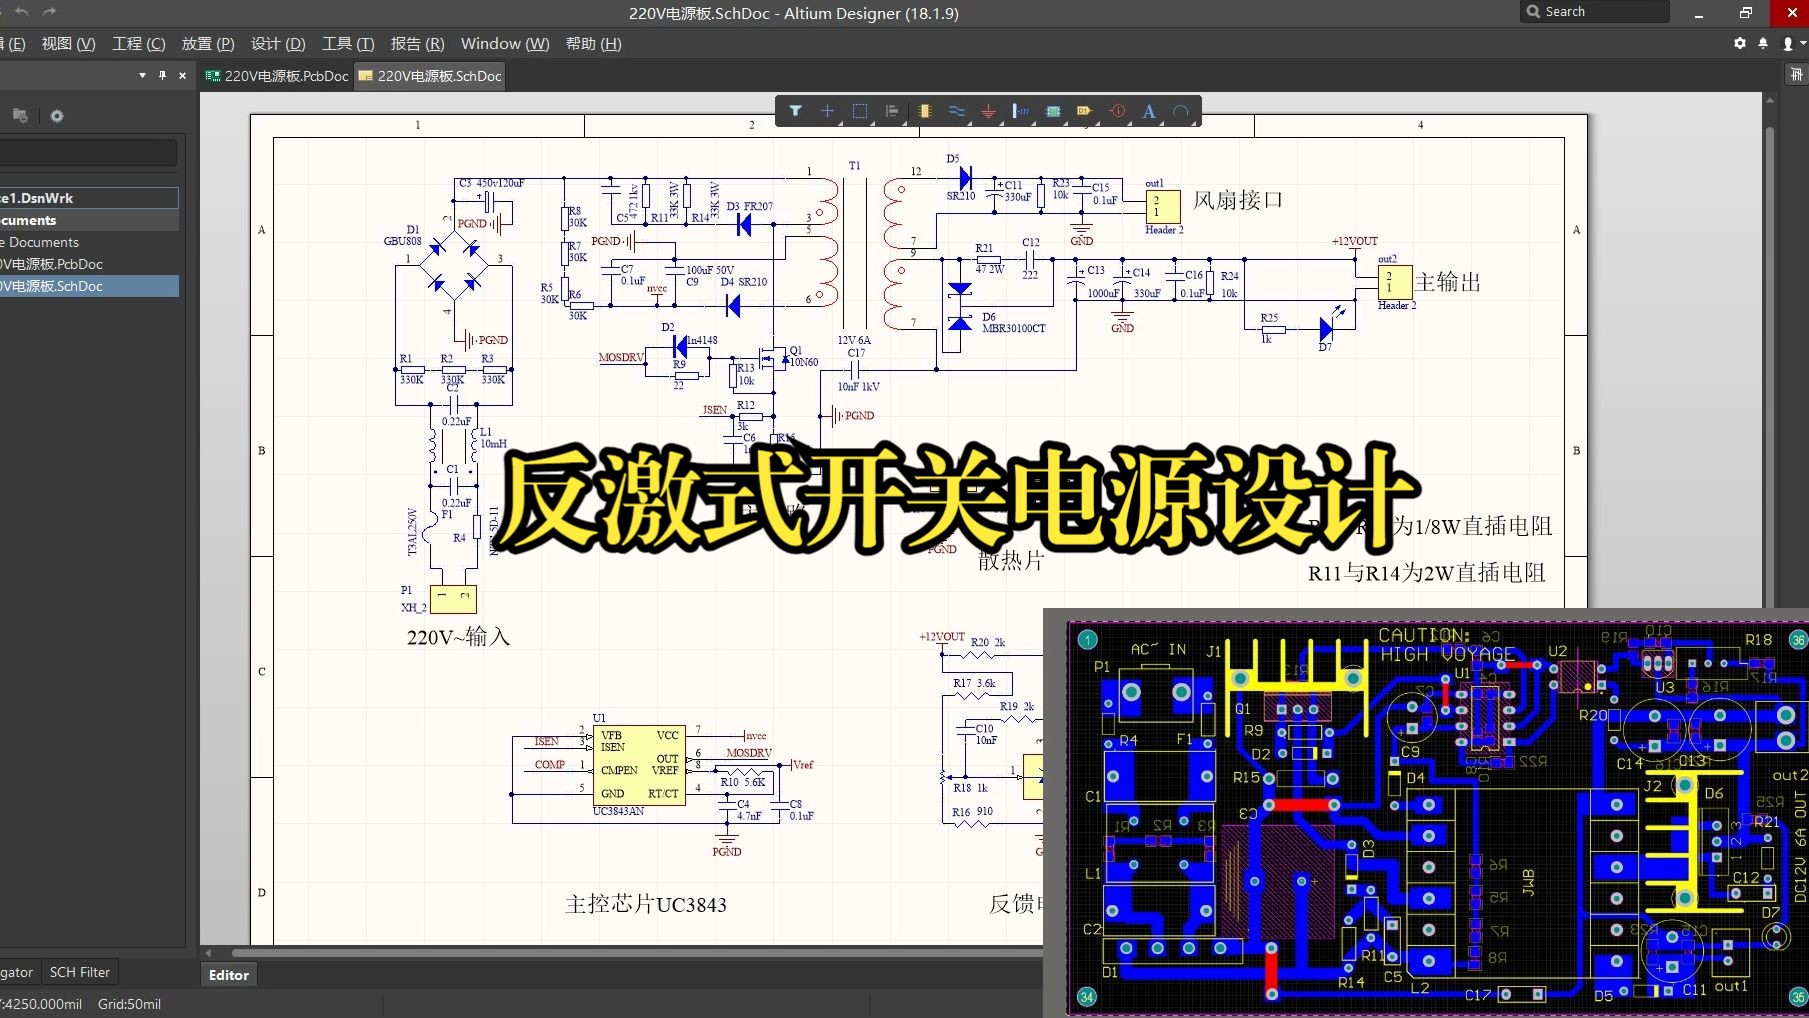
Task: Open the Projects panel dropdown arrow
Action: [x=141, y=75]
